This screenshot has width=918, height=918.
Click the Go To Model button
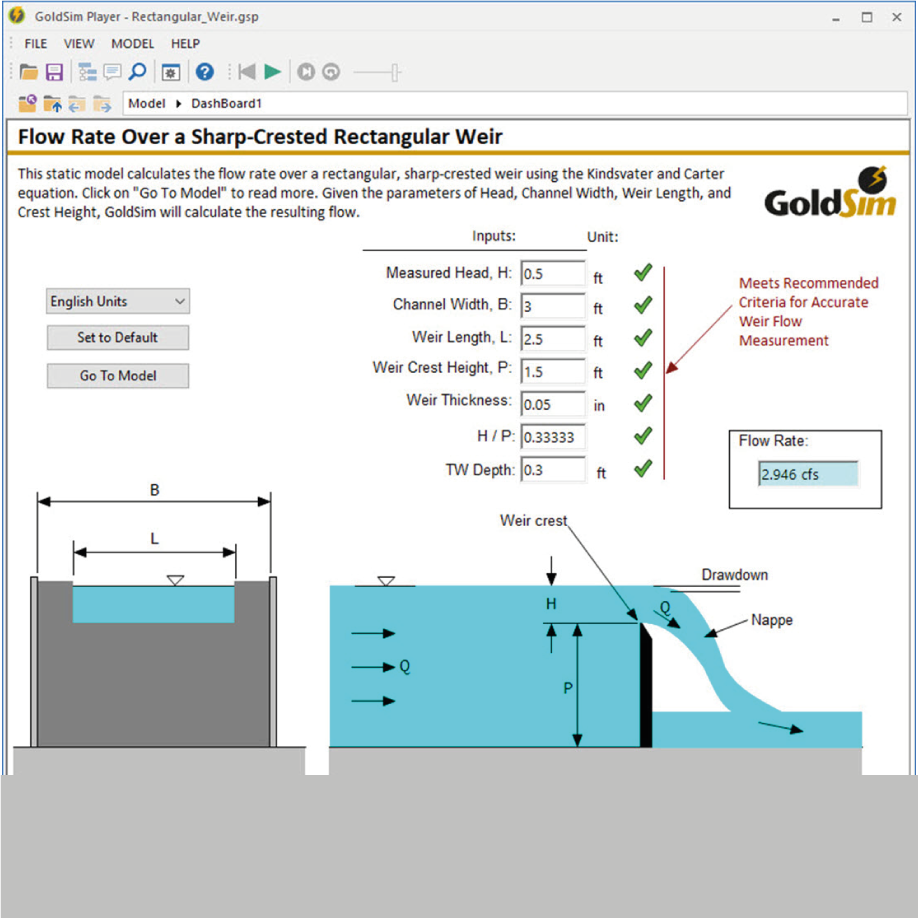(118, 376)
